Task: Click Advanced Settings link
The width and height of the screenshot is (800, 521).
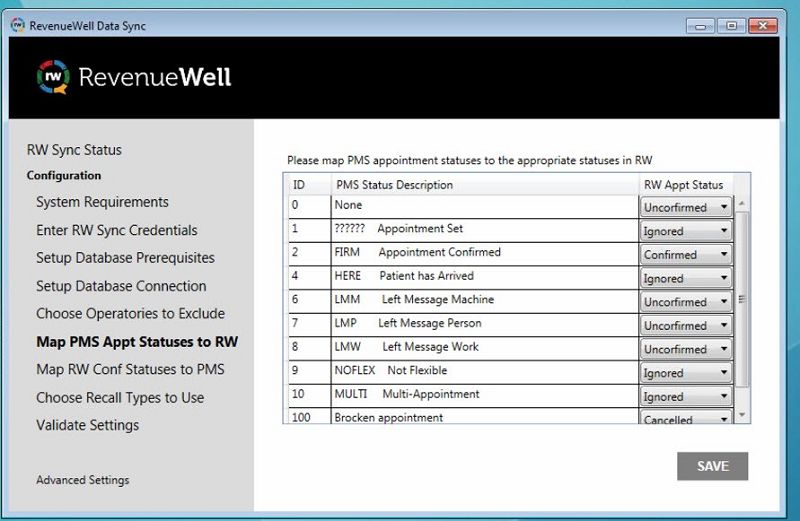Action: 82,480
